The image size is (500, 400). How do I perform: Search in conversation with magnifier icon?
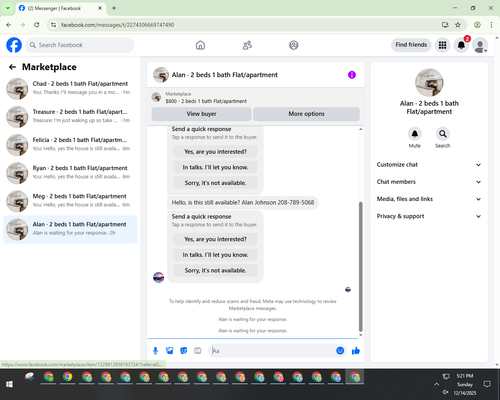[443, 134]
